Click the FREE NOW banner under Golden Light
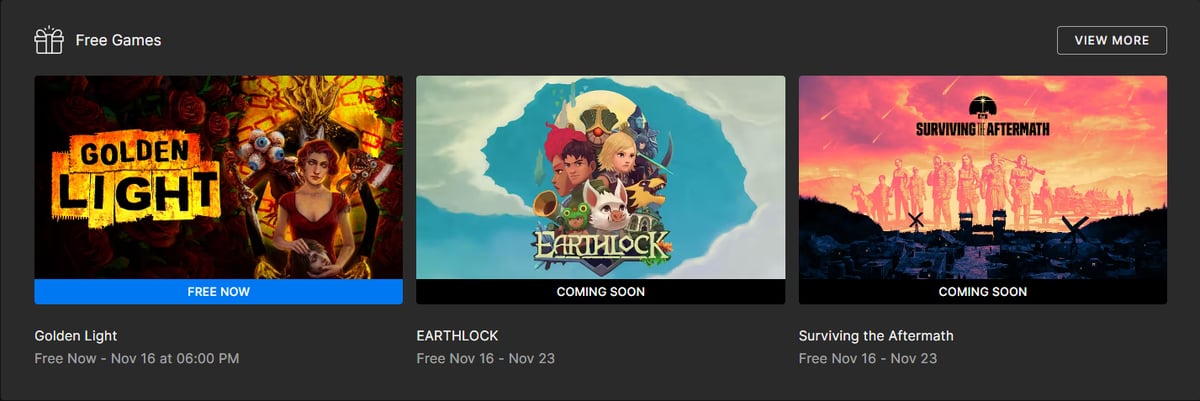Viewport: 1200px width, 401px height. tap(218, 292)
